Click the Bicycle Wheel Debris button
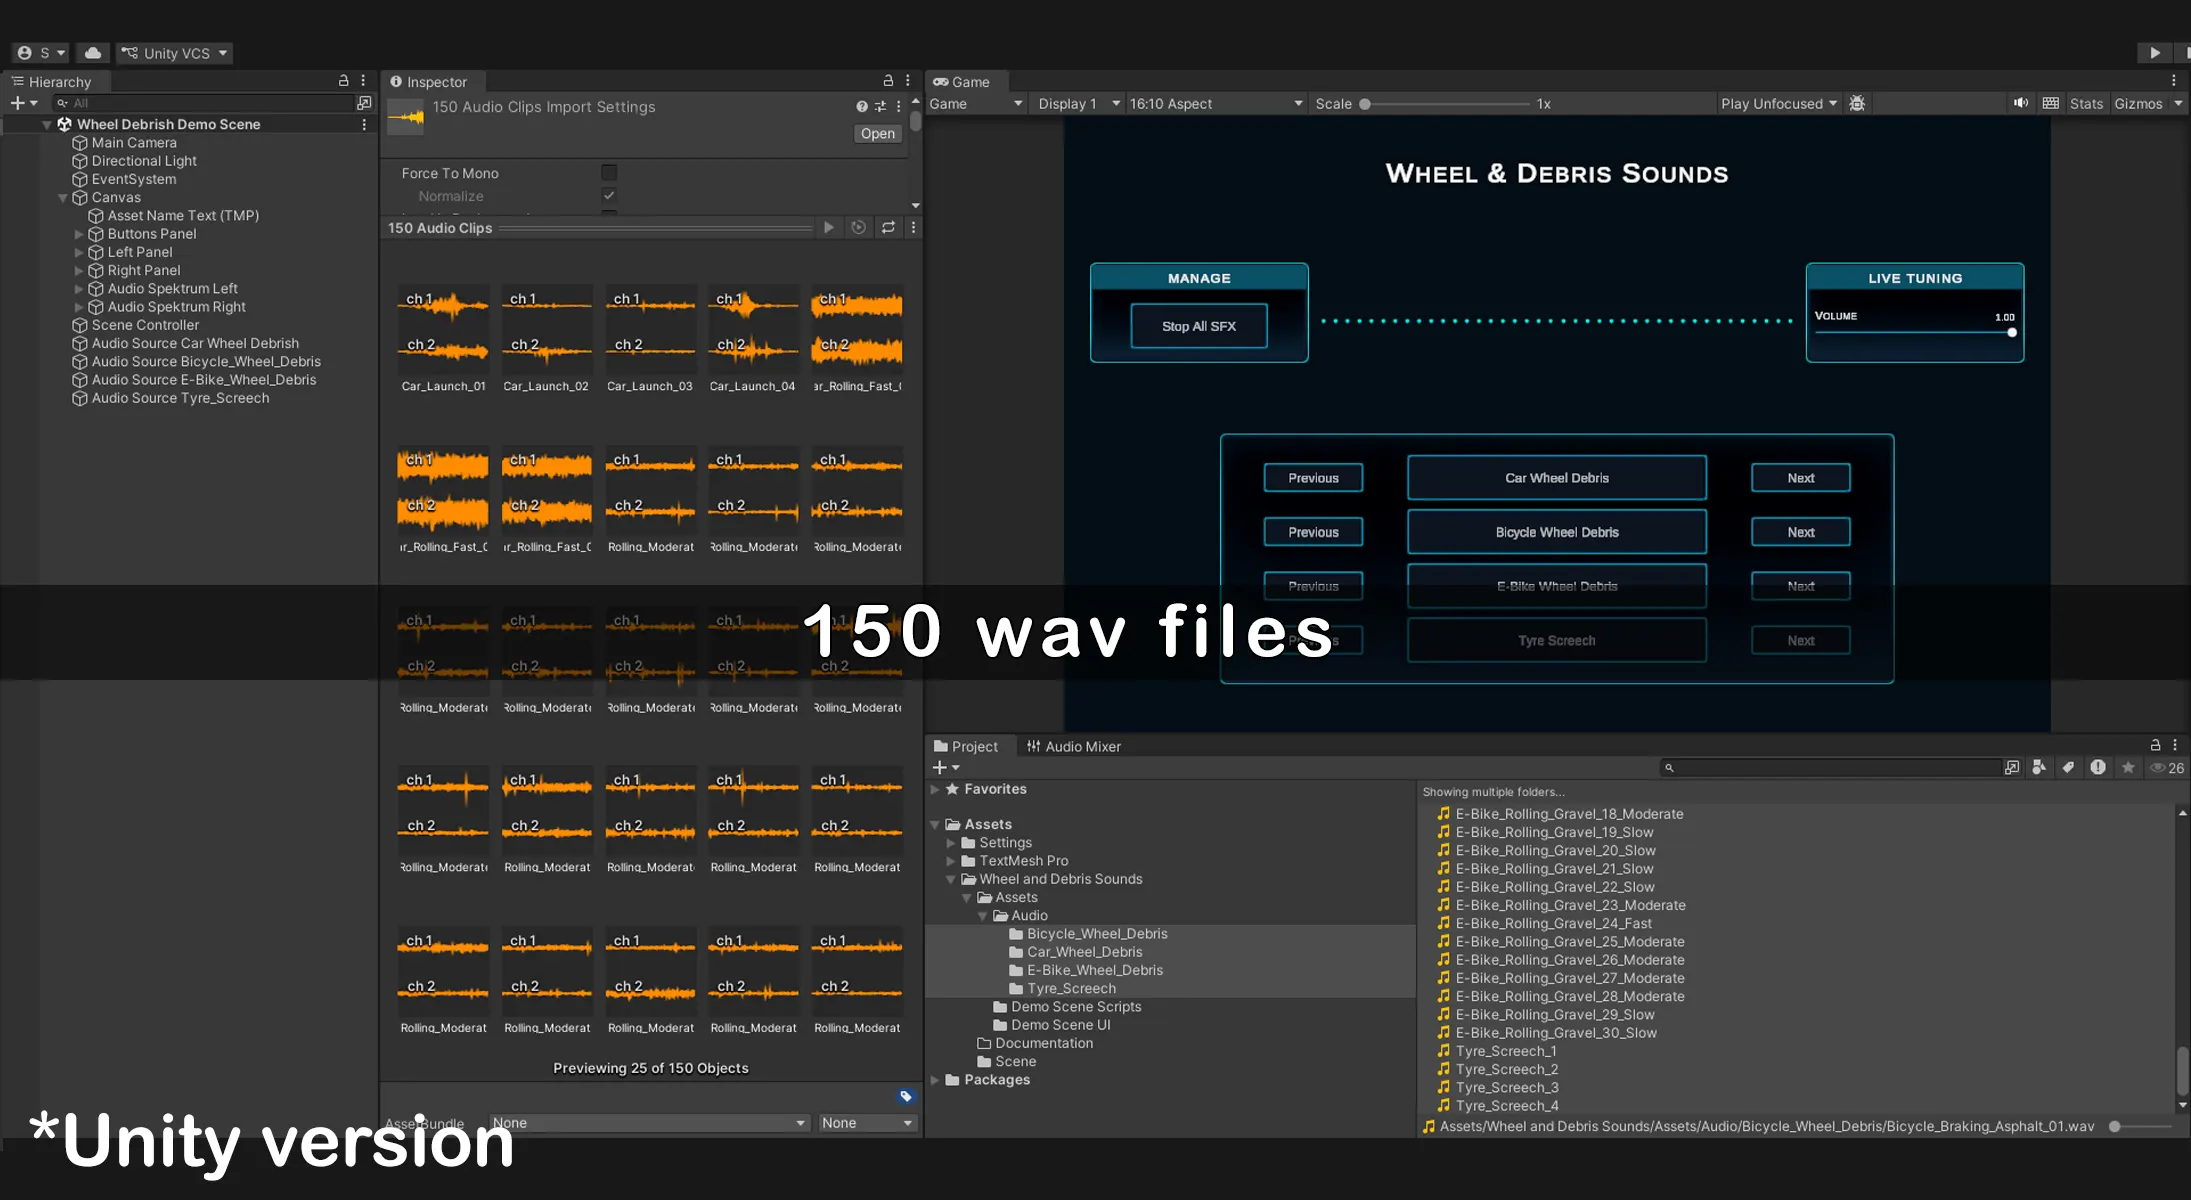This screenshot has height=1200, width=2191. pyautogui.click(x=1557, y=532)
